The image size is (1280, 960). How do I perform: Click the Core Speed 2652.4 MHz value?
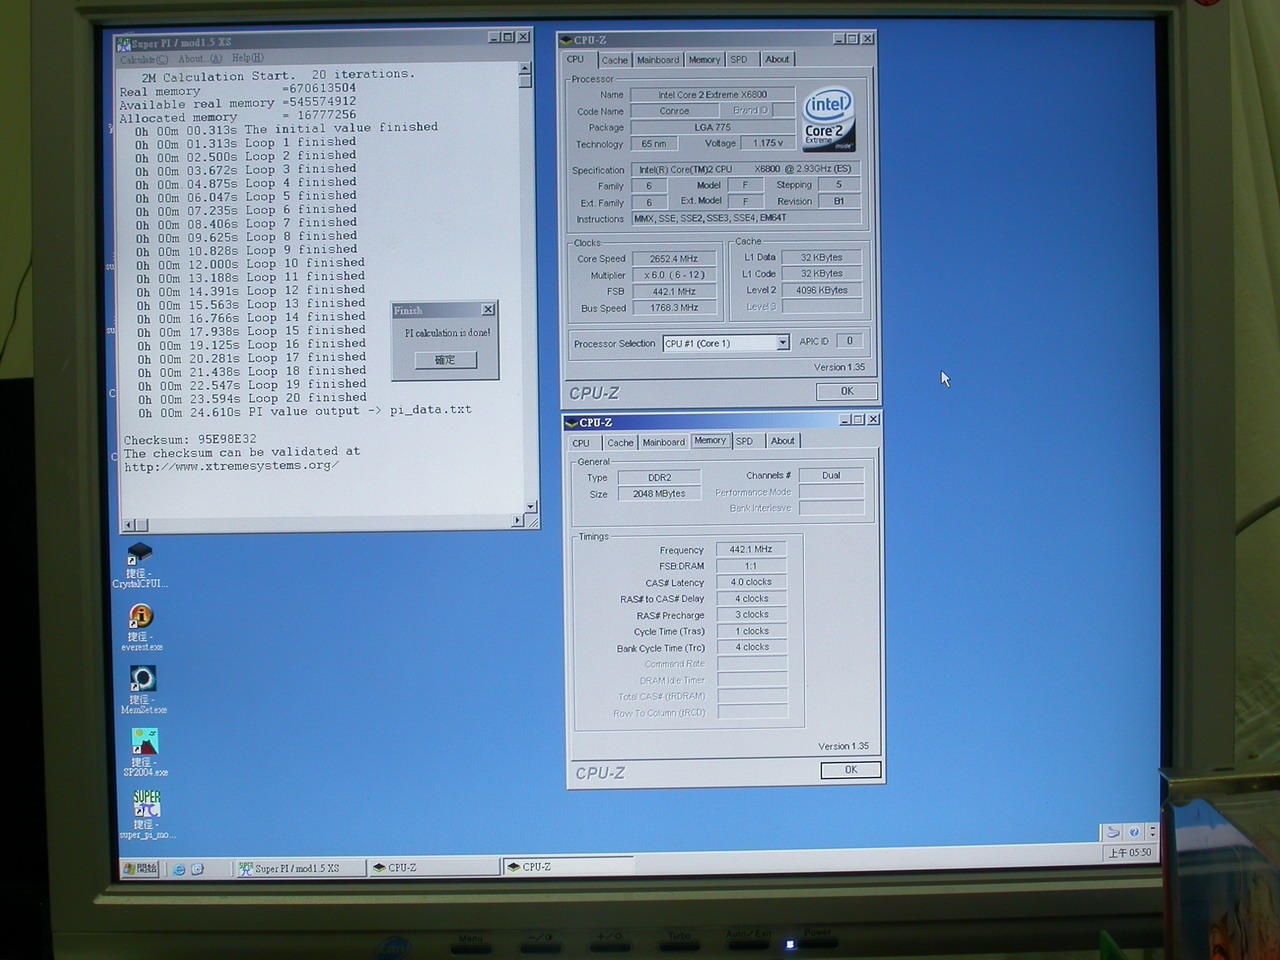click(674, 259)
